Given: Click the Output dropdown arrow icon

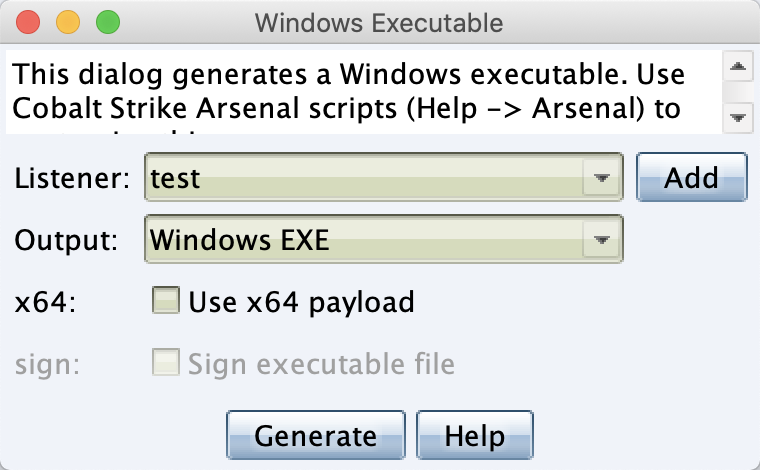Looking at the screenshot, I should point(601,240).
